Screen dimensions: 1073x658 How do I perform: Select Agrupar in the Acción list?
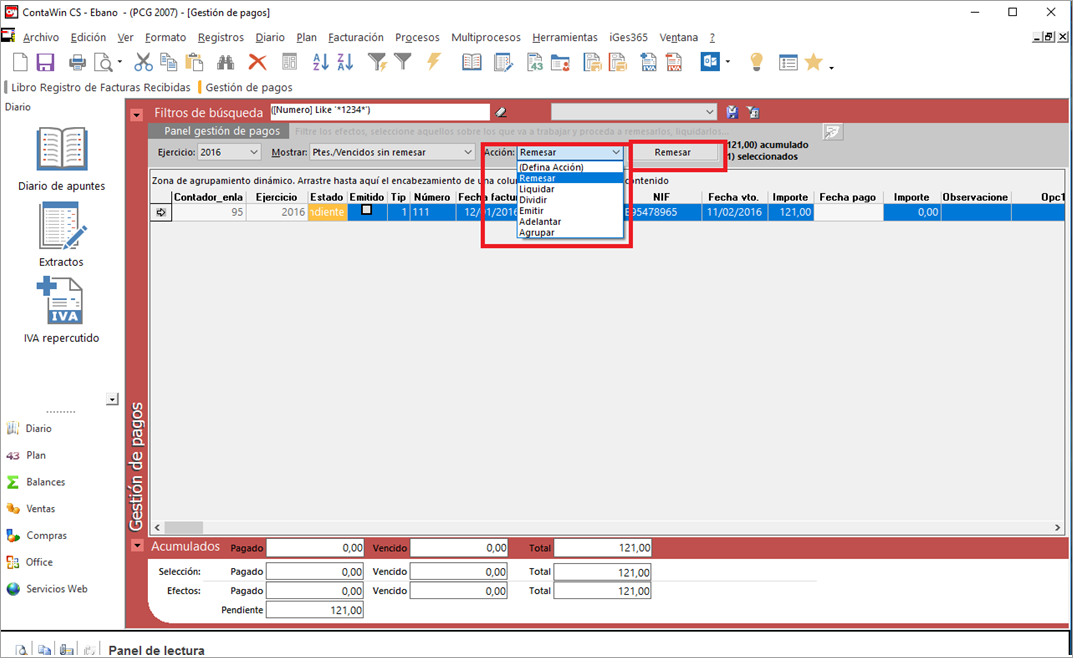[571, 233]
